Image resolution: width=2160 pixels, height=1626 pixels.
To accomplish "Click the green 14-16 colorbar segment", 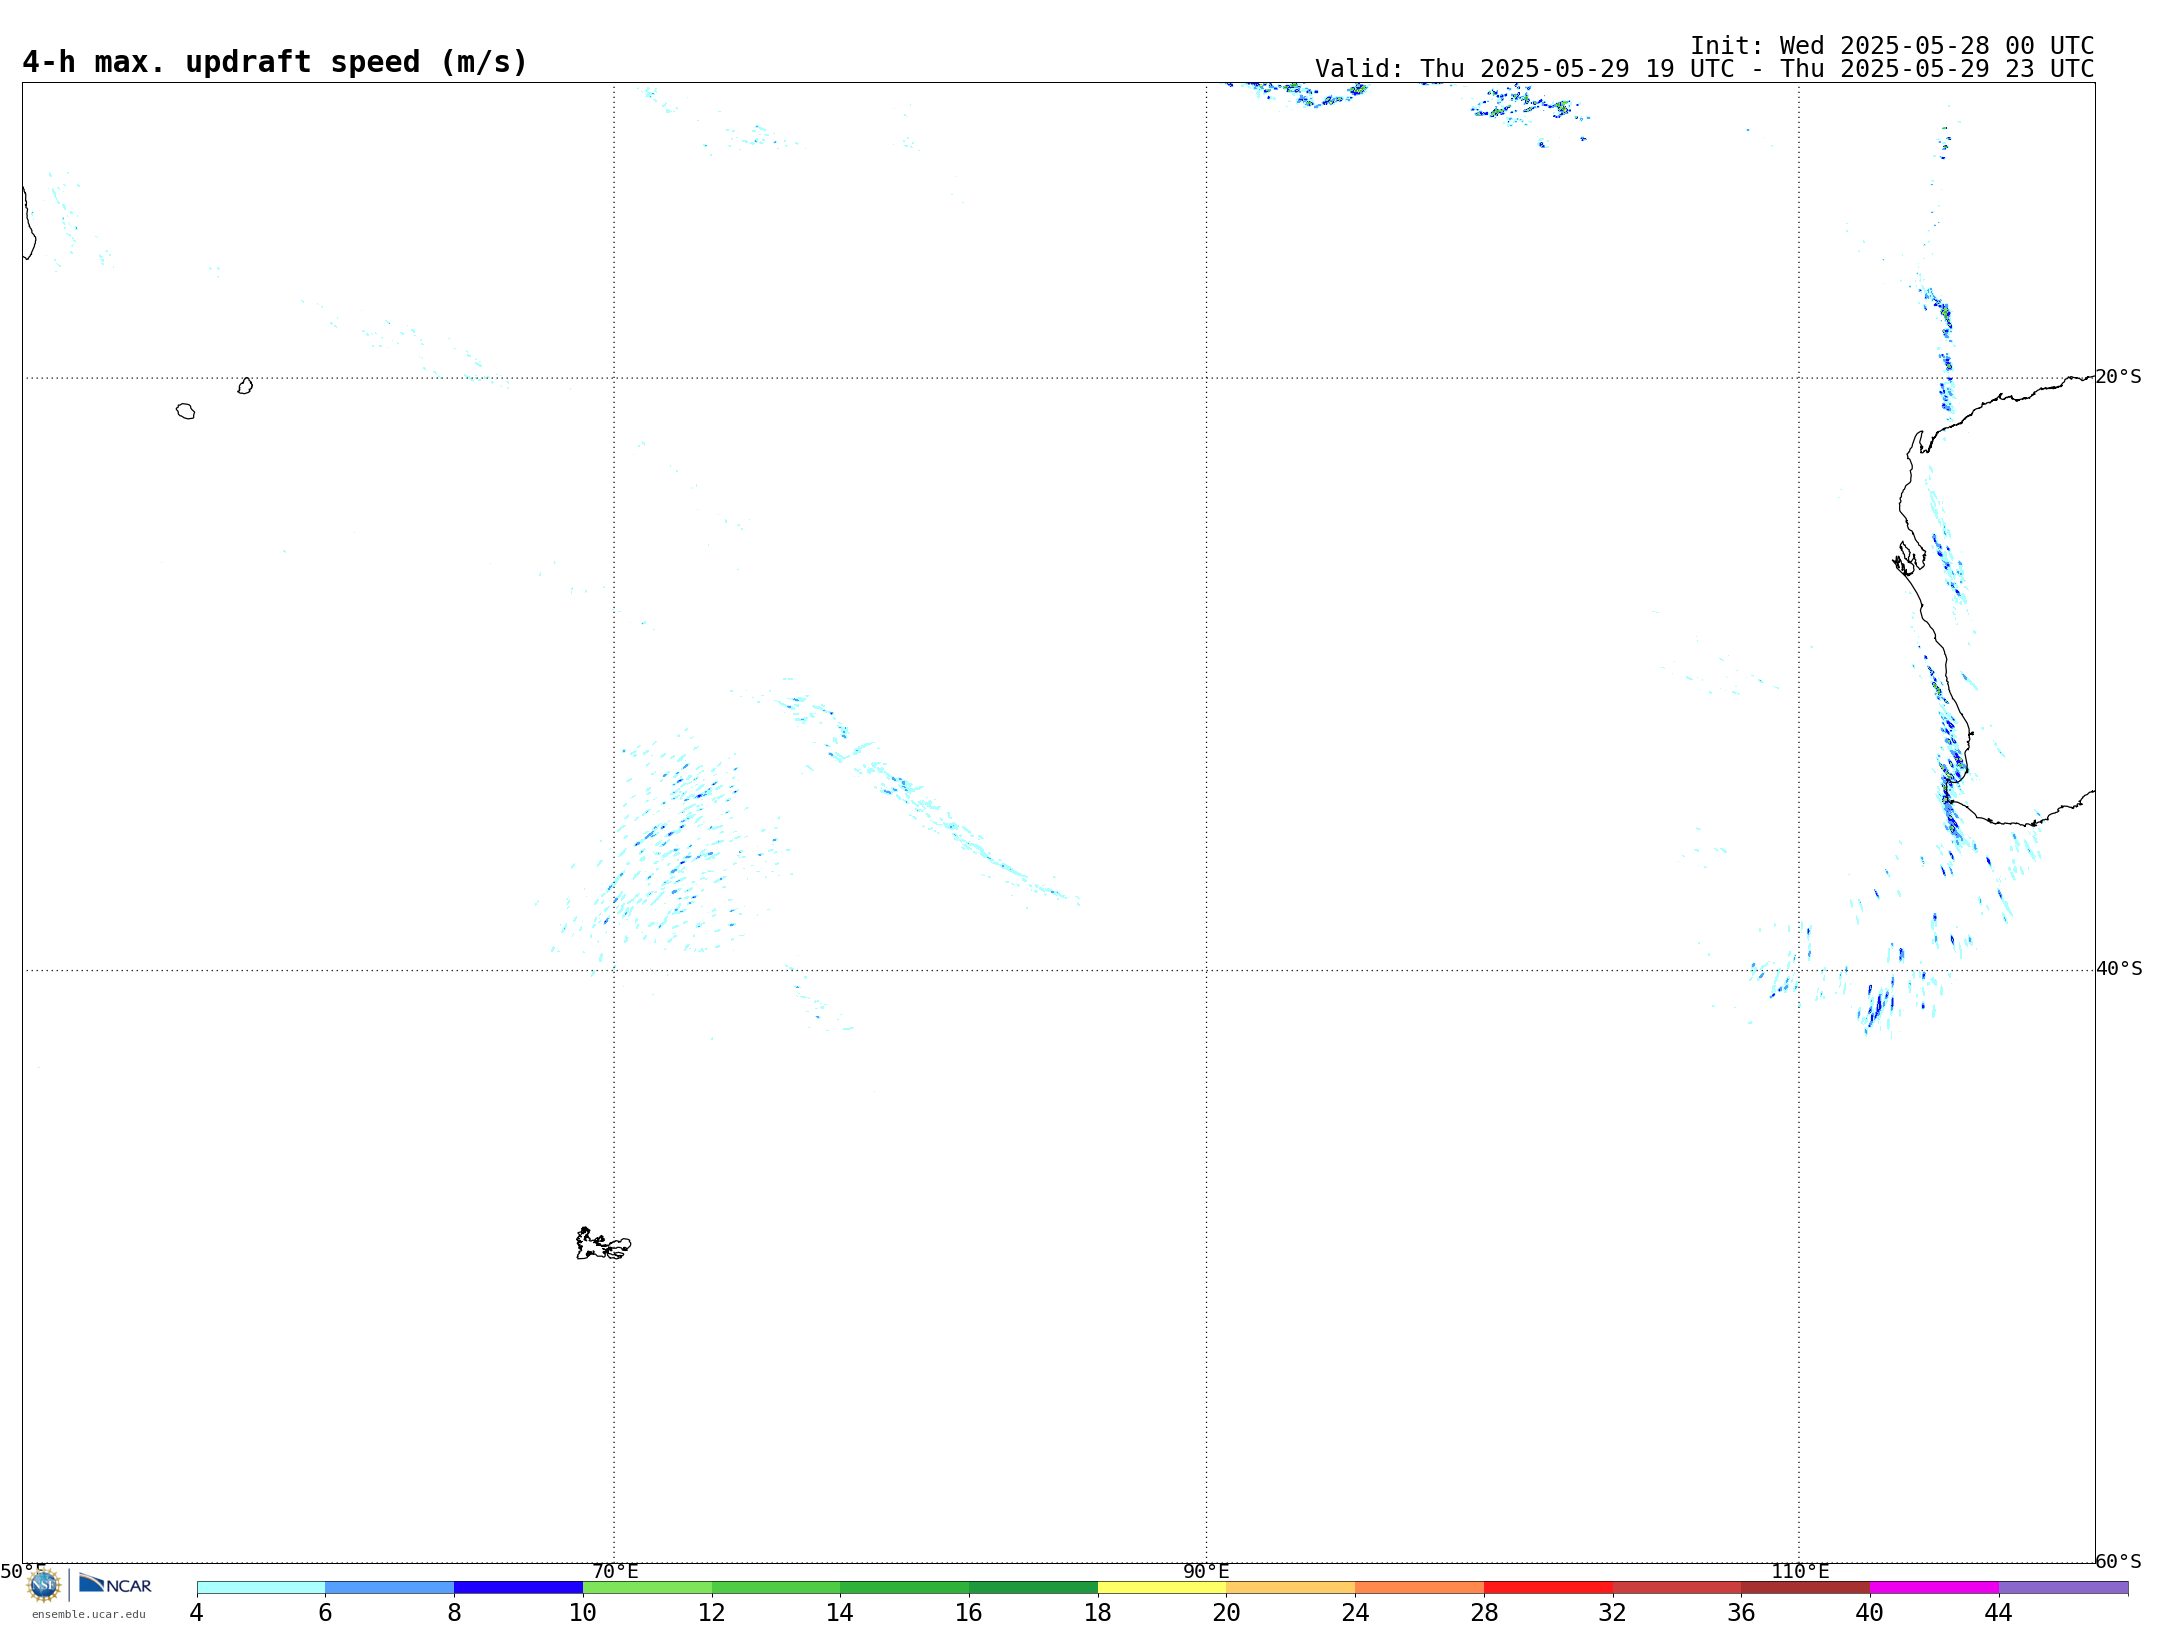I will tap(905, 1588).
